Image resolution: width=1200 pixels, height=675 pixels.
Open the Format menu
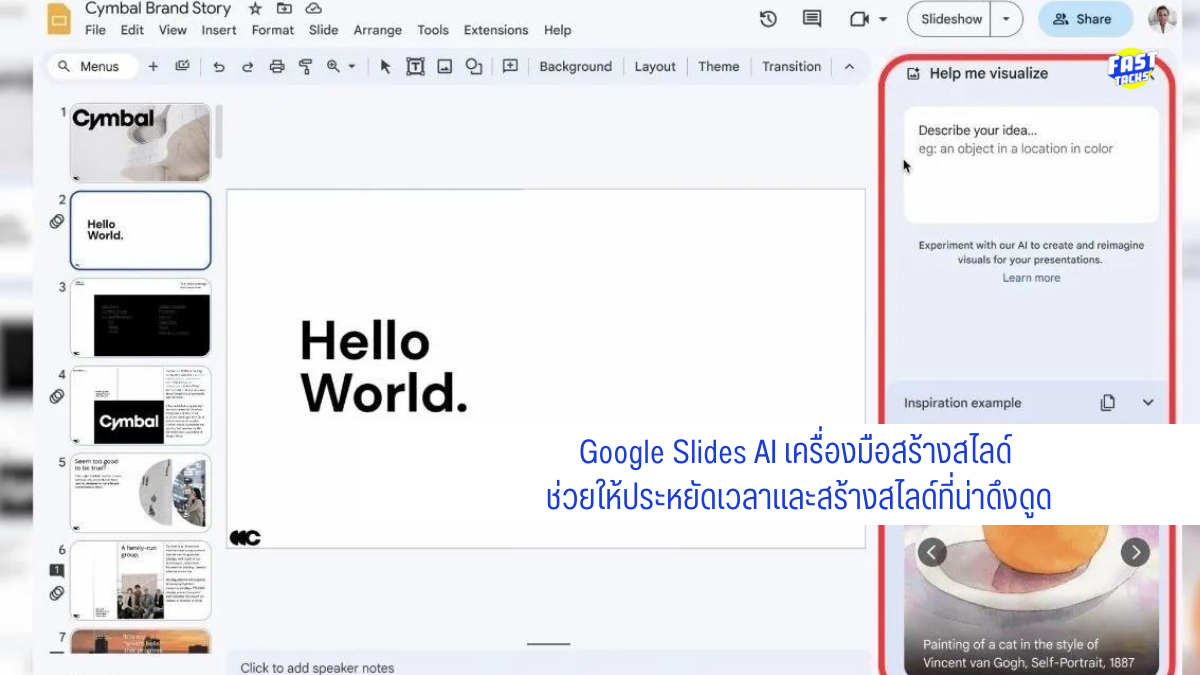(272, 30)
